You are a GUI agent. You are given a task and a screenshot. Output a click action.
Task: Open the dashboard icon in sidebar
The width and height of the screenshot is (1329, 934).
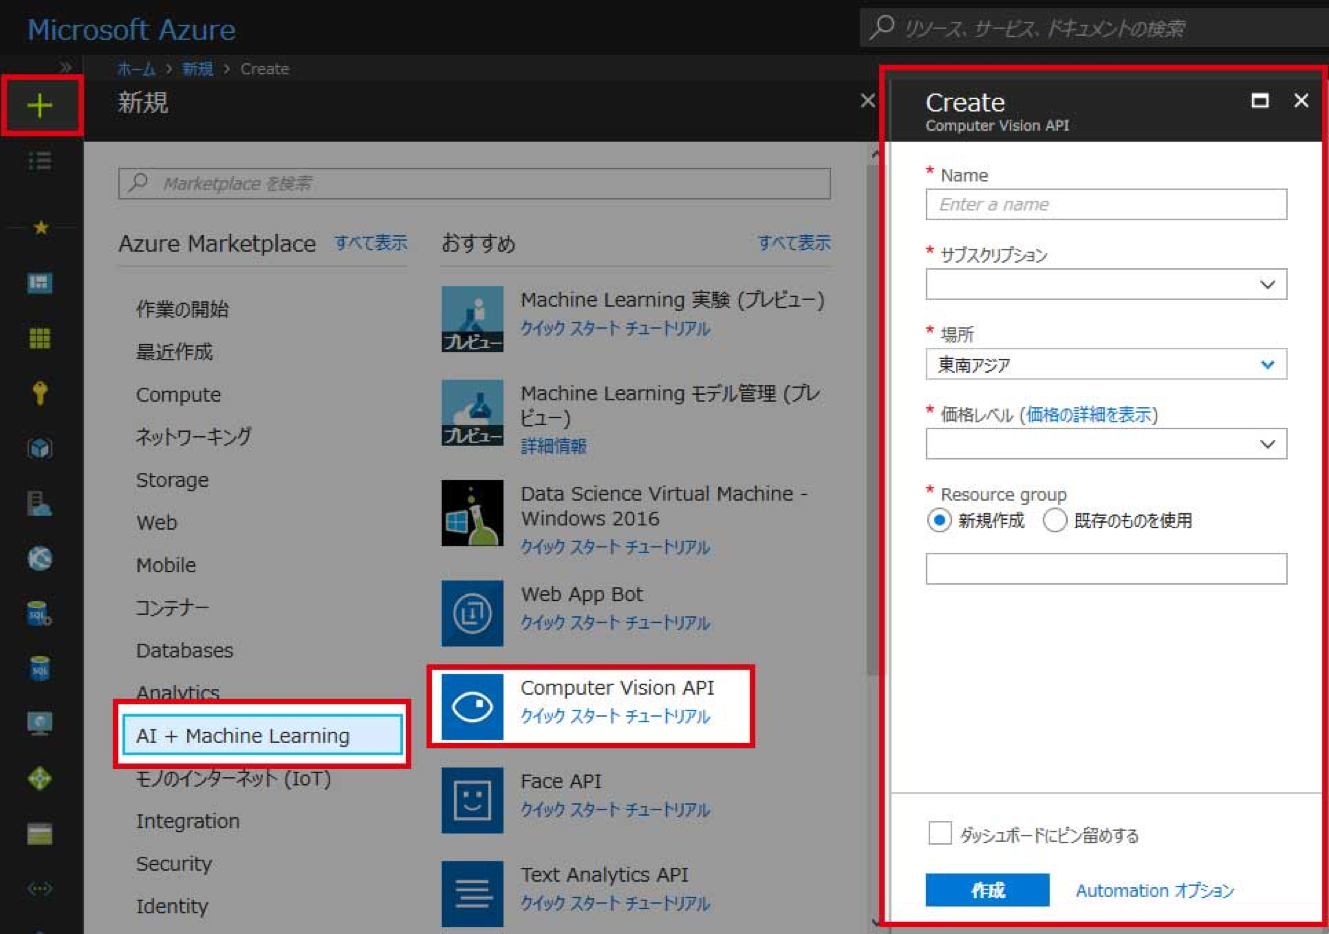40,283
